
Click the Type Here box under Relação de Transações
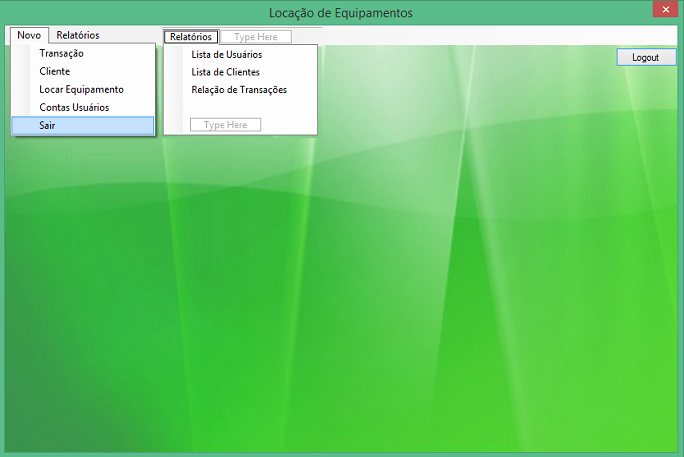click(226, 125)
